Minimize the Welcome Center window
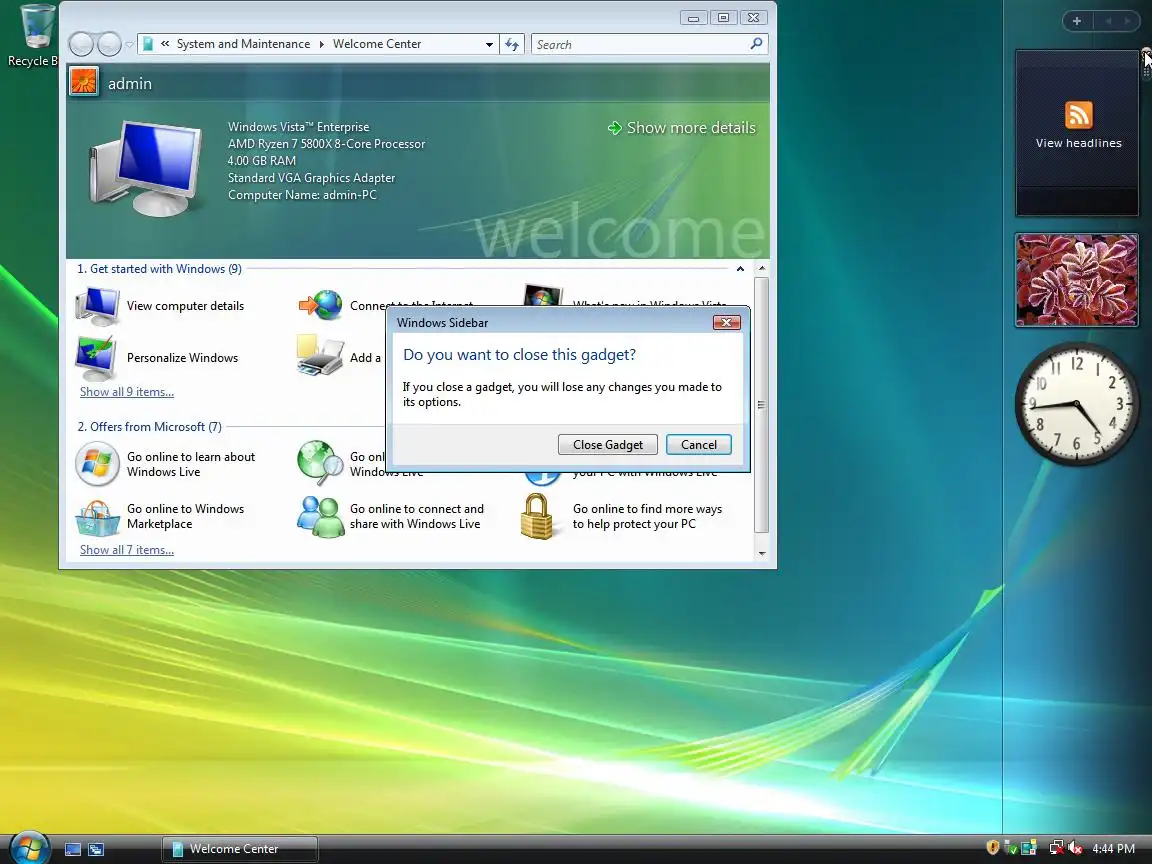Screen dimensions: 1152x864 (x=693, y=18)
